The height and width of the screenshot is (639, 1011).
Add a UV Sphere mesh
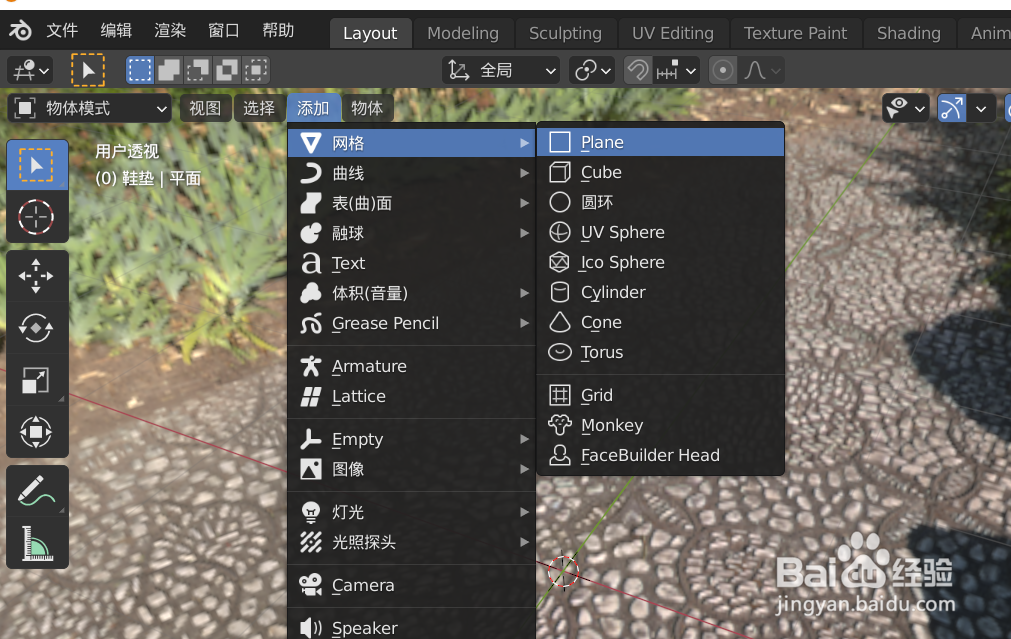(660, 232)
